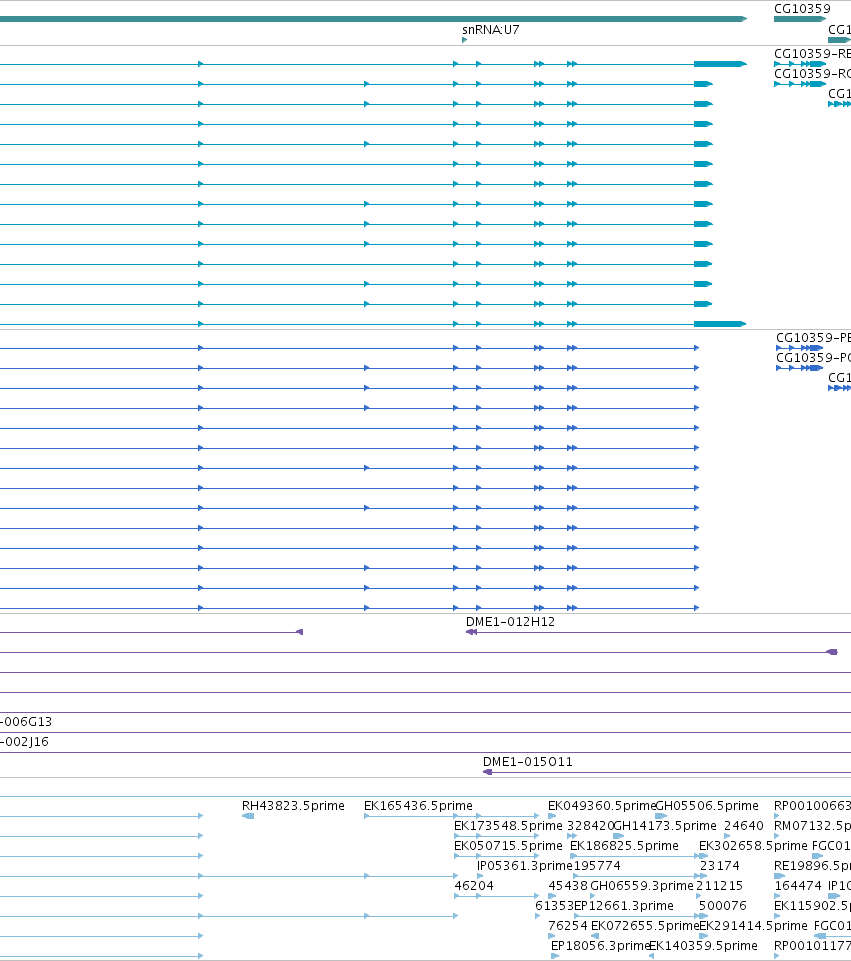Select EST EP18056.3prime
Image resolution: width=851 pixels, height=961 pixels.
pos(600,946)
